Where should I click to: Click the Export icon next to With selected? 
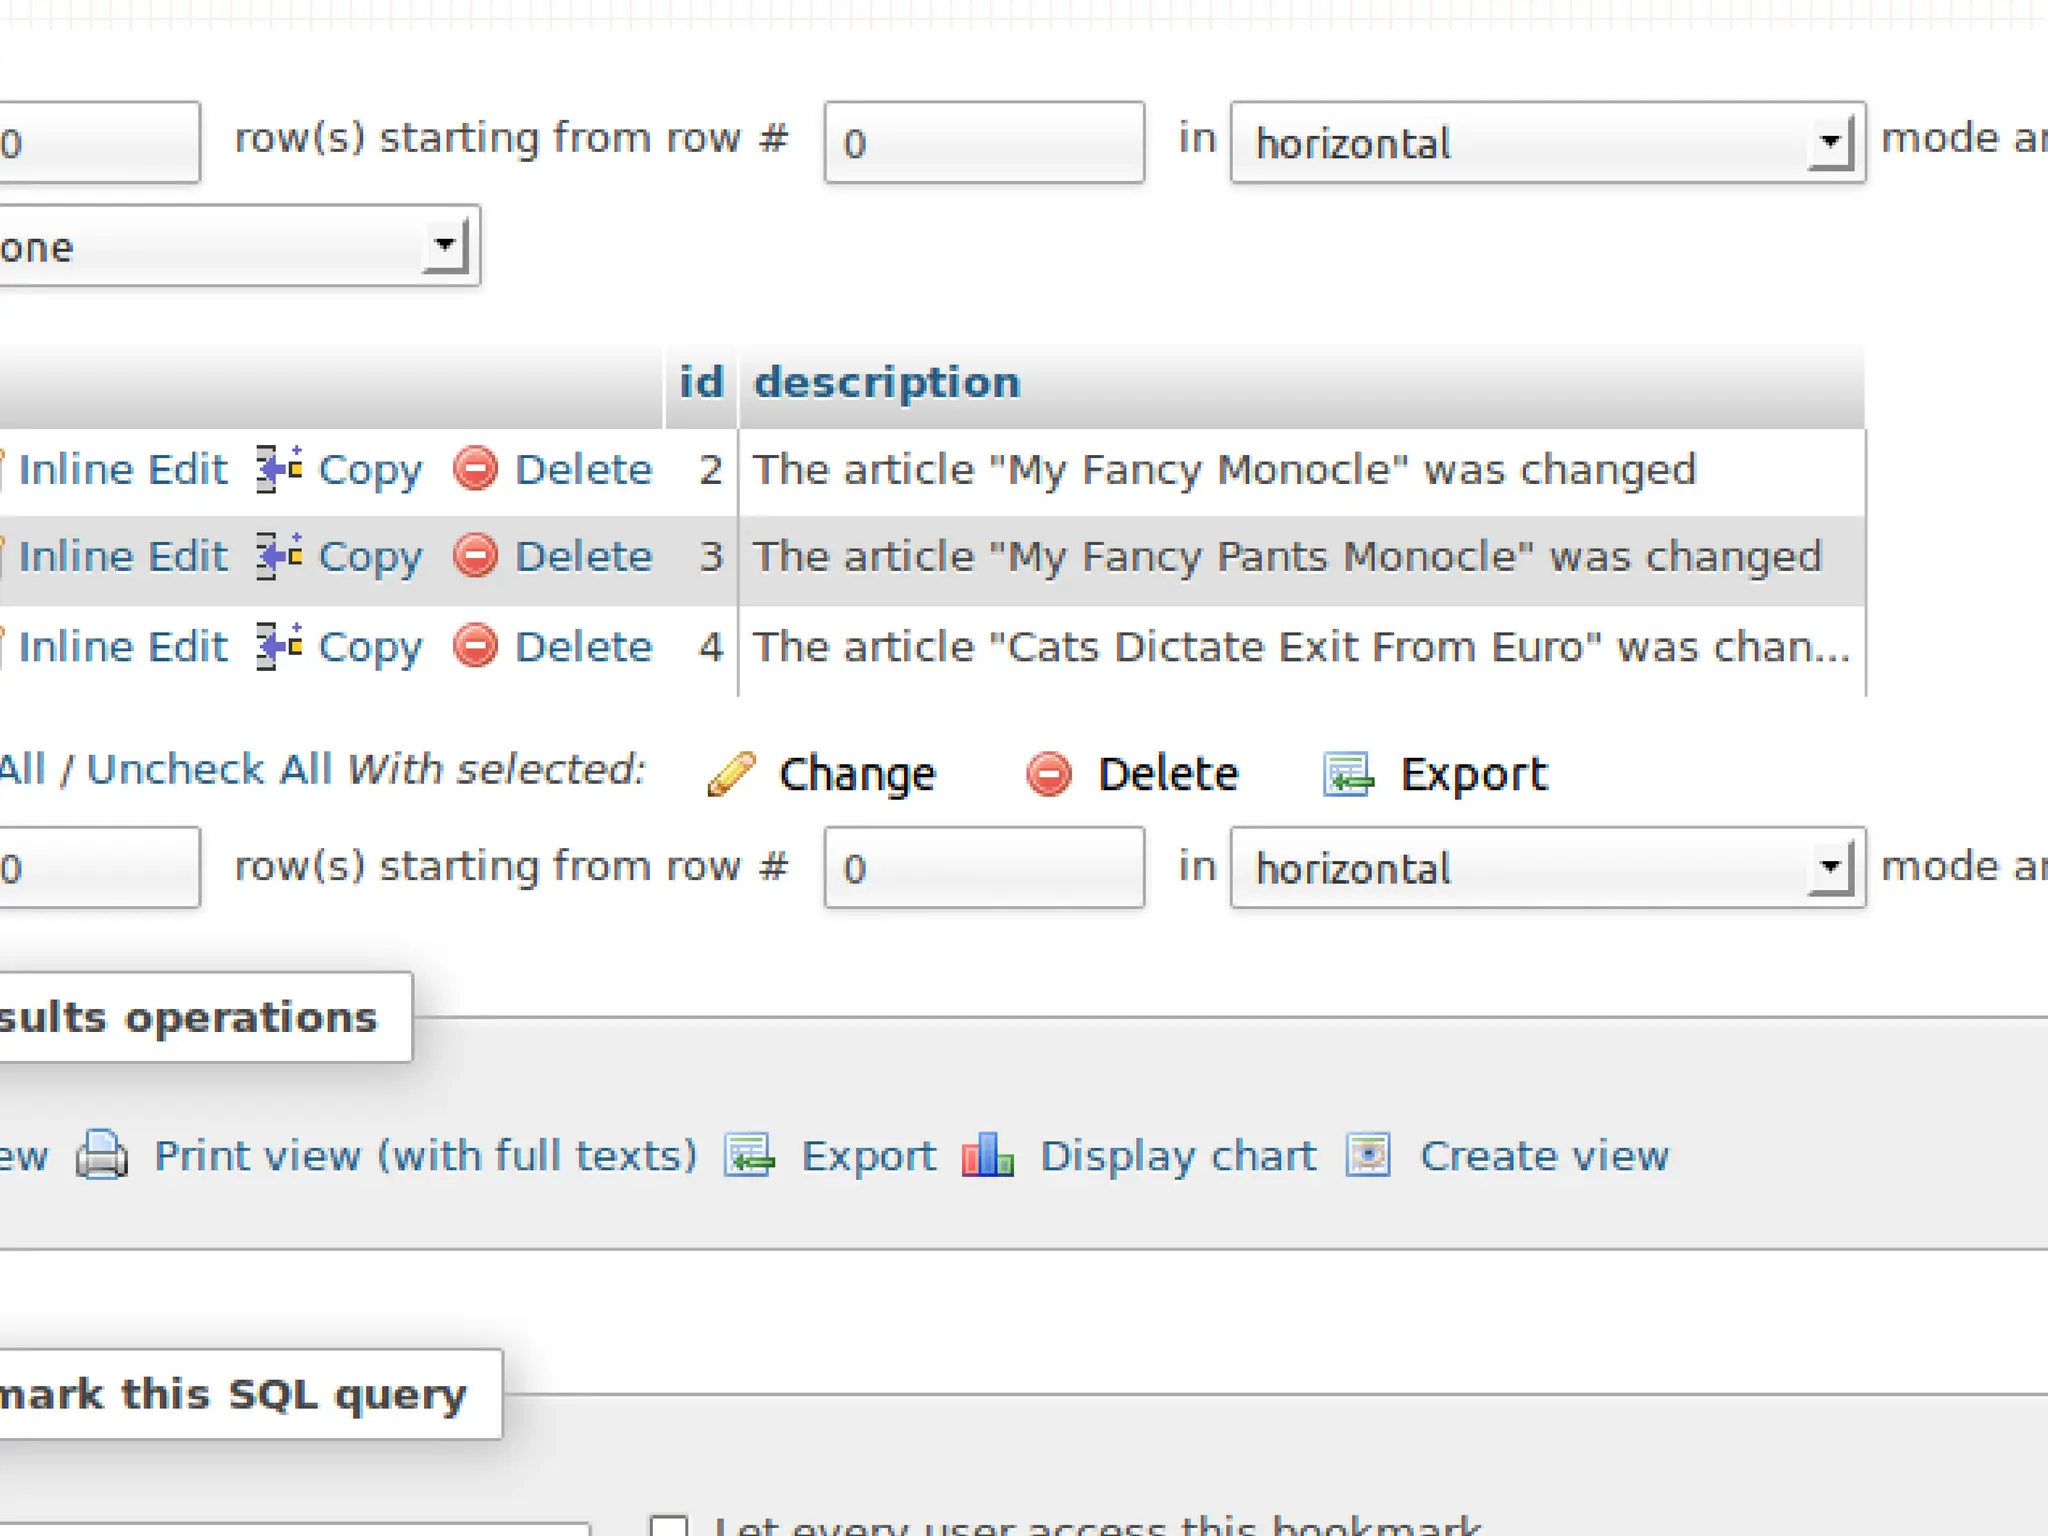pyautogui.click(x=1348, y=774)
